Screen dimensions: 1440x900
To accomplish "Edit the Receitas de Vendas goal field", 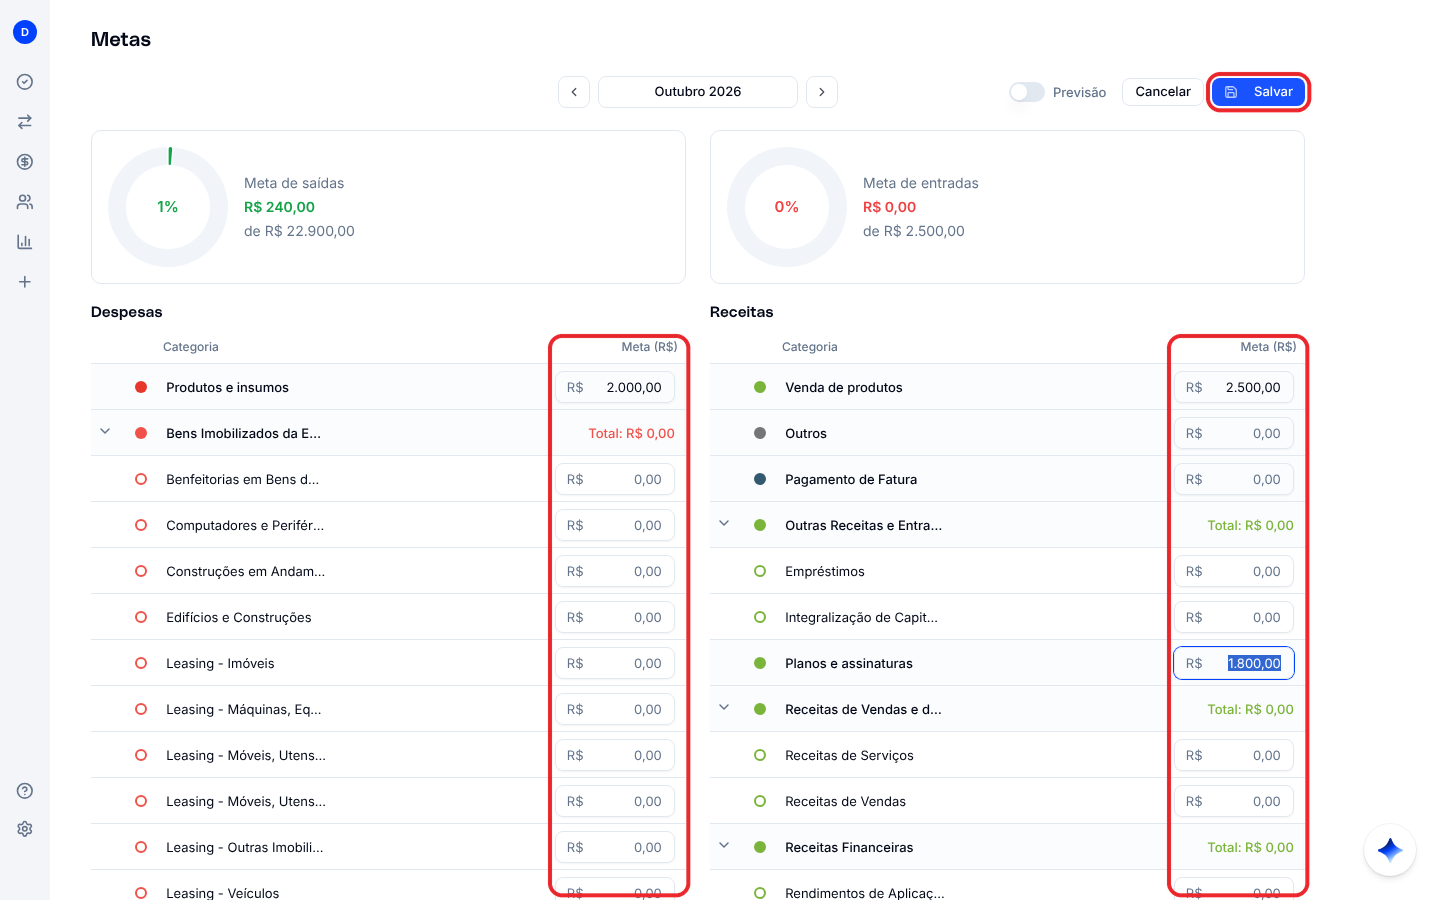I will tap(1234, 801).
